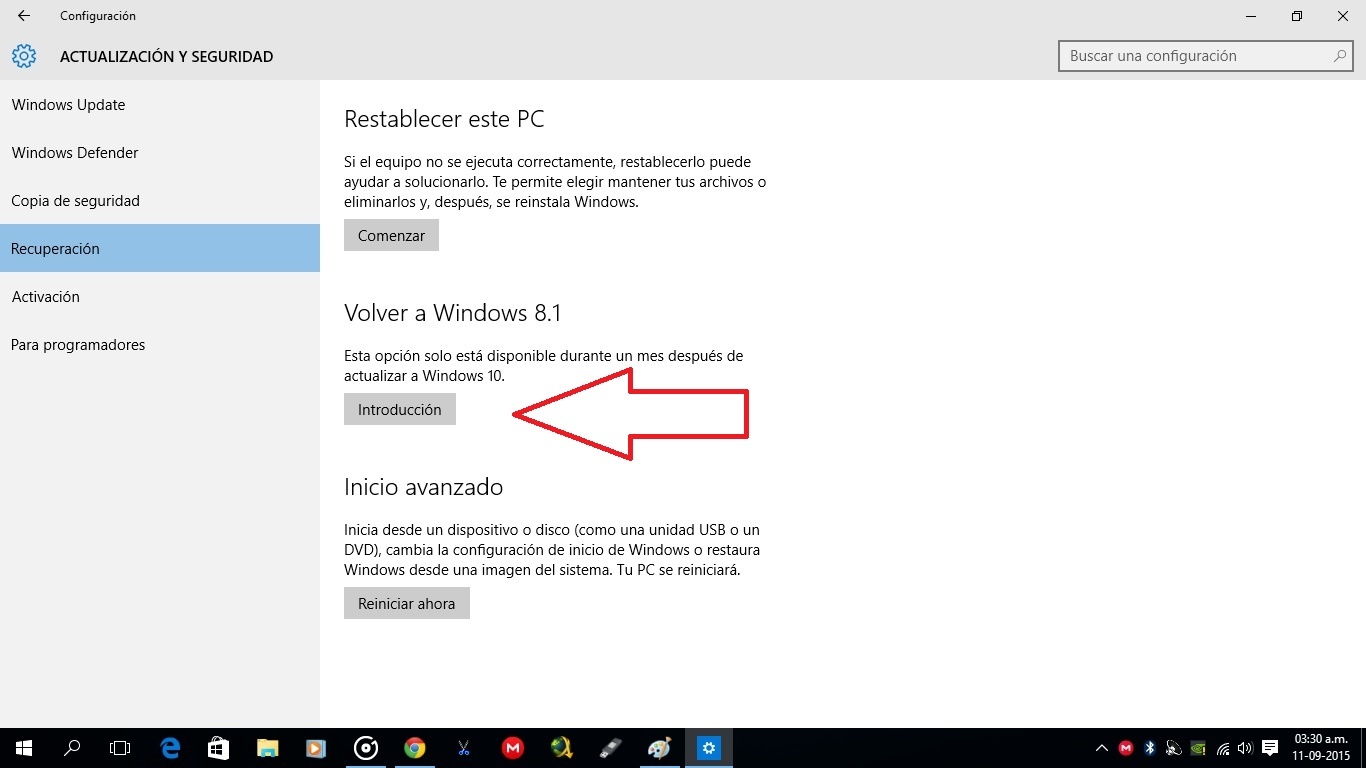This screenshot has height=768, width=1366.
Task: Open the volume speaker tray icon
Action: click(1245, 748)
